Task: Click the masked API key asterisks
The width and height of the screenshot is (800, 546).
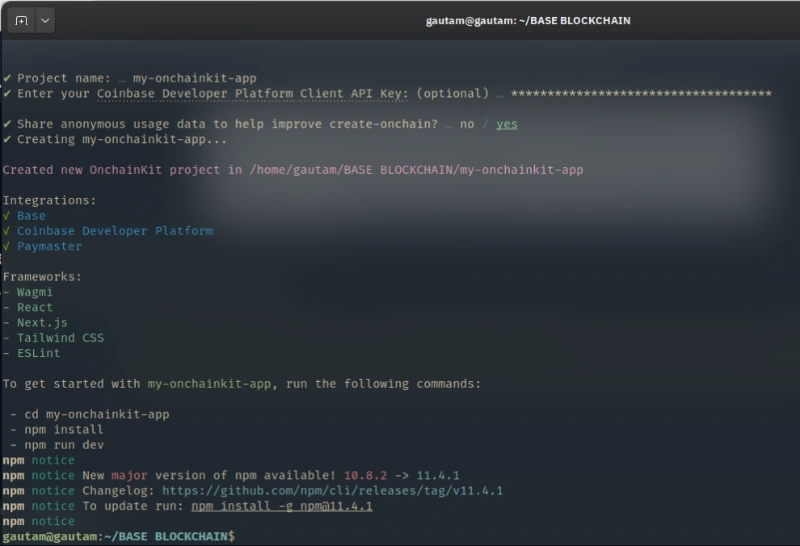Action: 641,93
